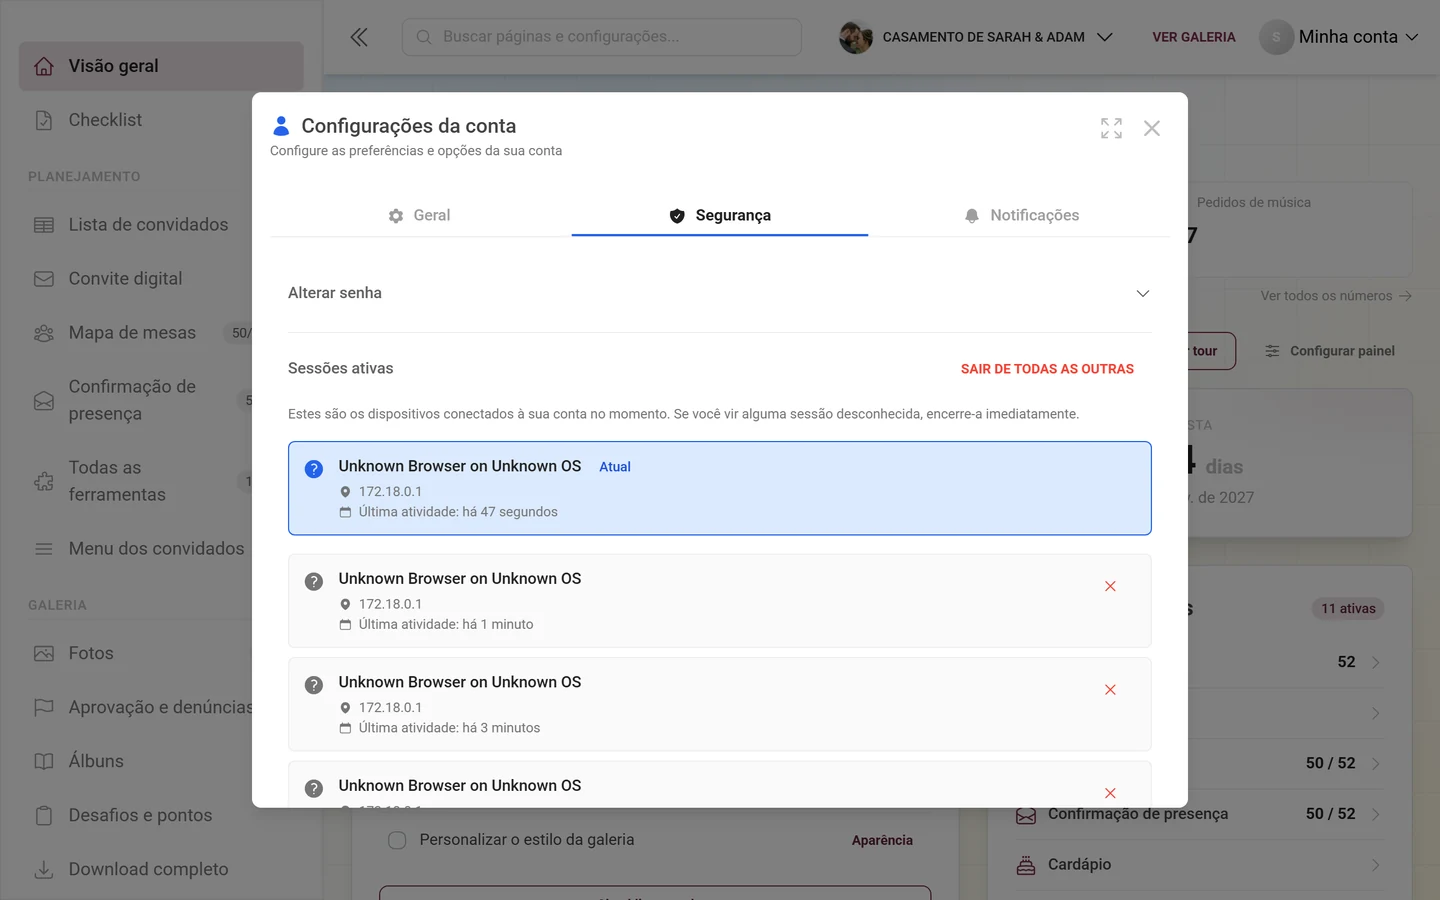Click the Configurar painel sliders icon
The width and height of the screenshot is (1440, 900).
click(1272, 351)
